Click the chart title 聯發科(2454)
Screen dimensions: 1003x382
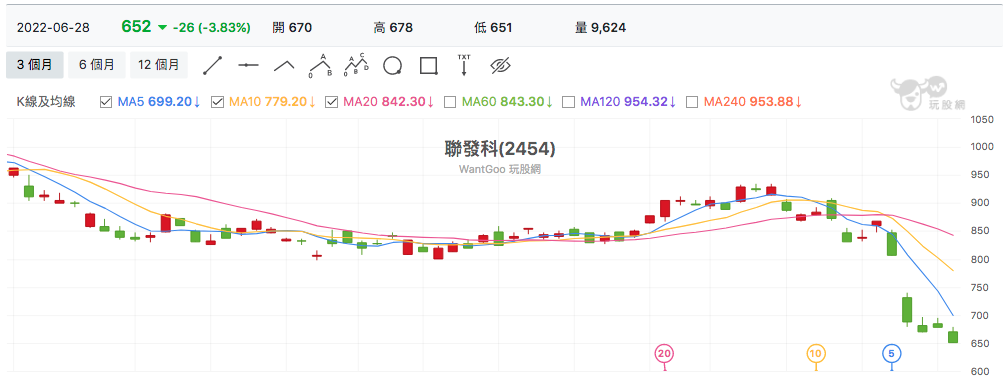(500, 150)
